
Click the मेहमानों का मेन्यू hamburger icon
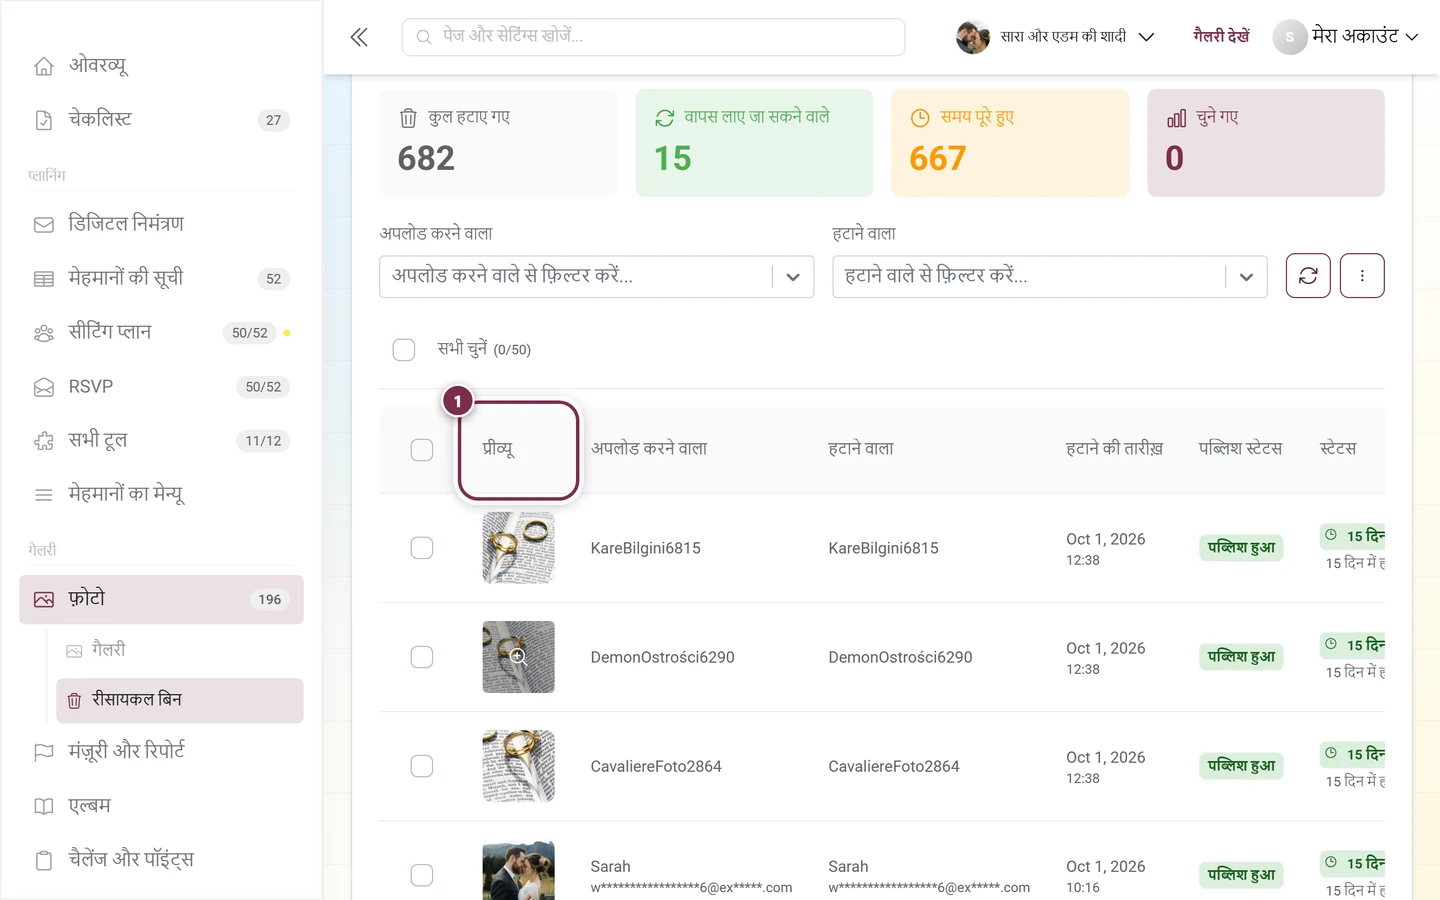(x=44, y=495)
